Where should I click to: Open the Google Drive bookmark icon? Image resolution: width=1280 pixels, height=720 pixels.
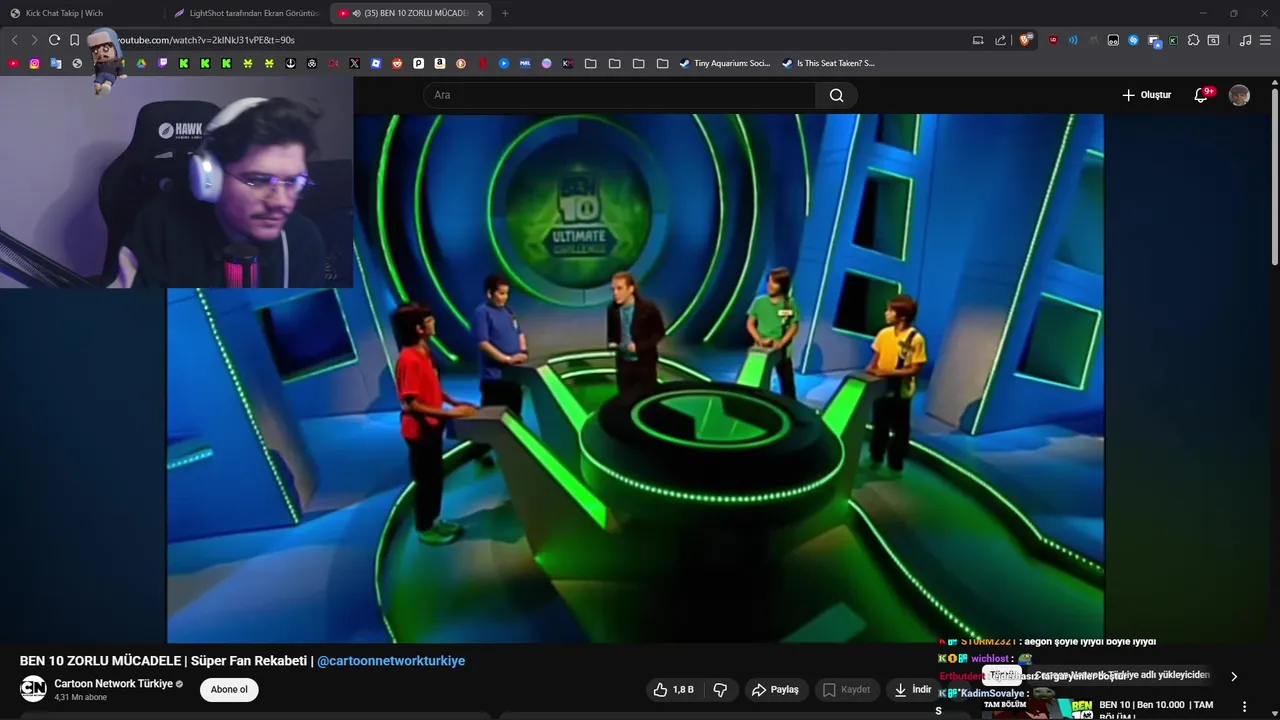point(141,63)
